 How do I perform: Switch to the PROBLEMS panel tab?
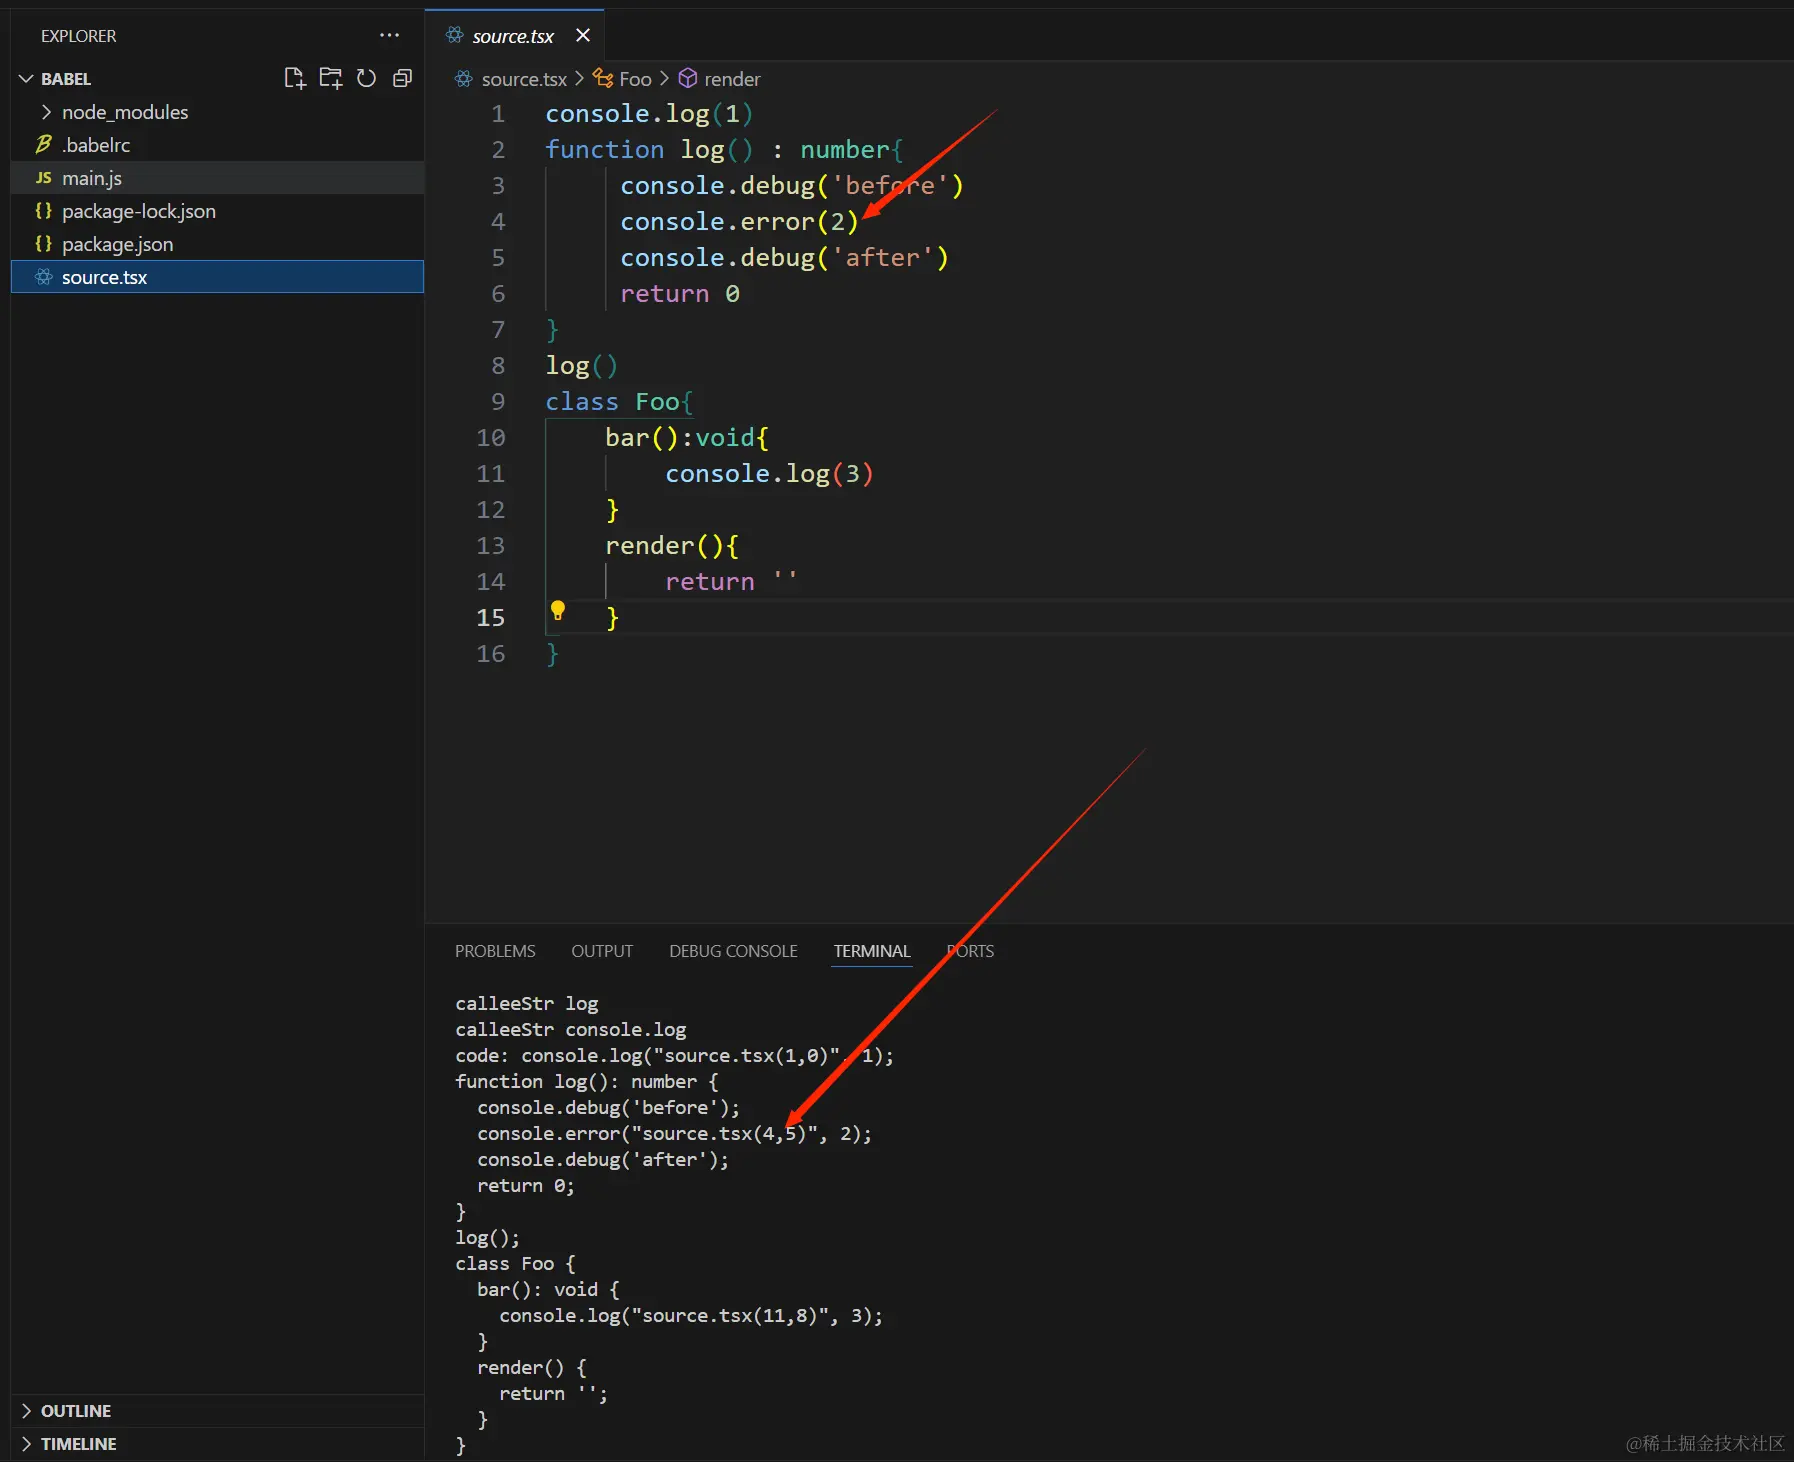[495, 951]
